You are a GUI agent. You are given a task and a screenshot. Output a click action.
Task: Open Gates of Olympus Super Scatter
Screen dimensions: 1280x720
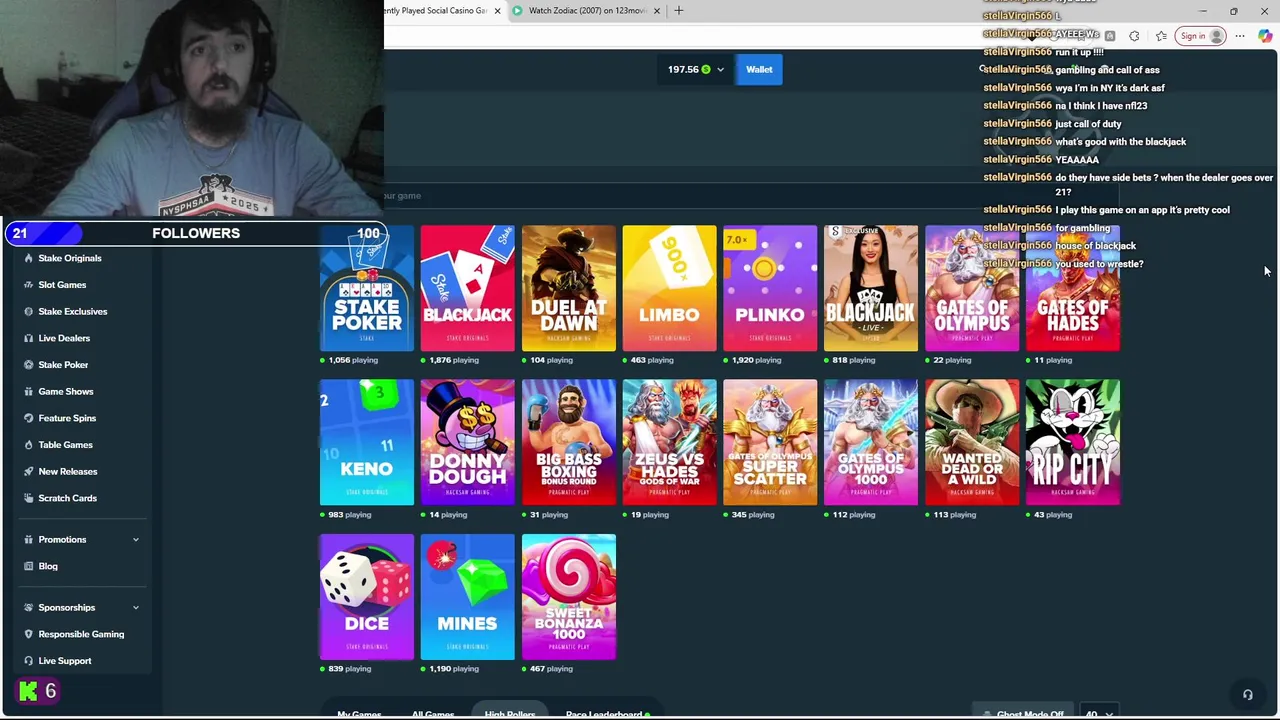click(770, 443)
